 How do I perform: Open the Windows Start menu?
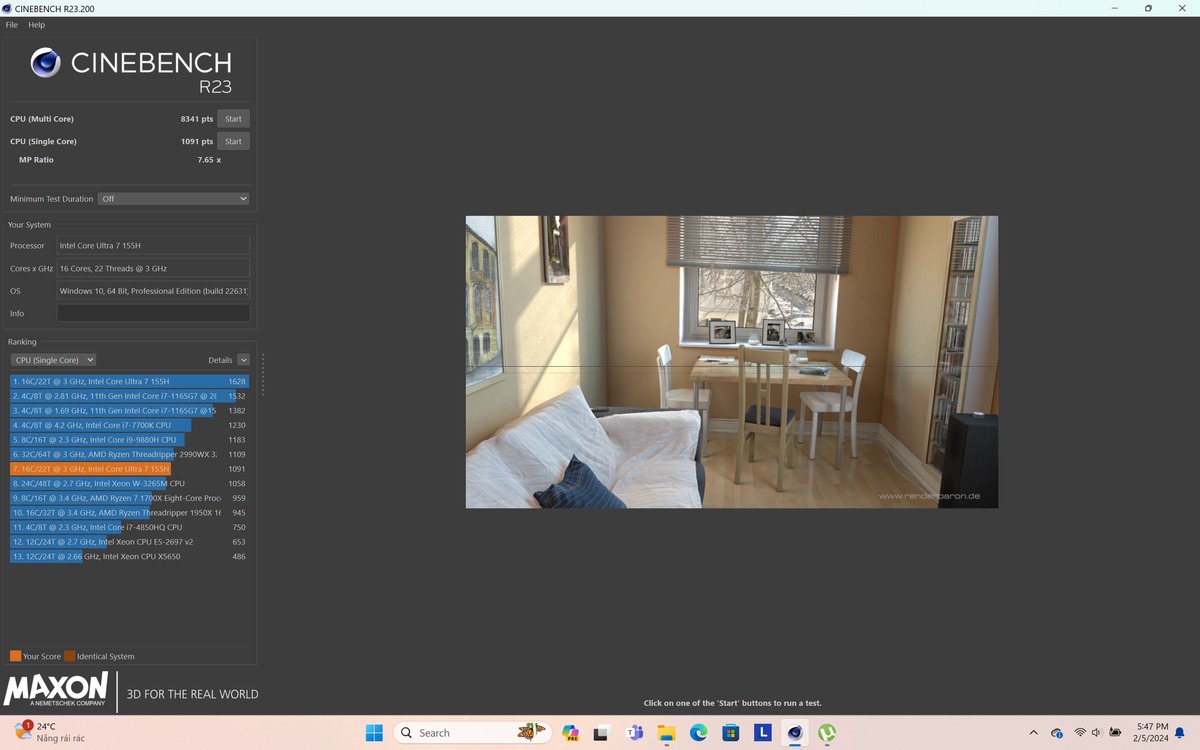(374, 733)
